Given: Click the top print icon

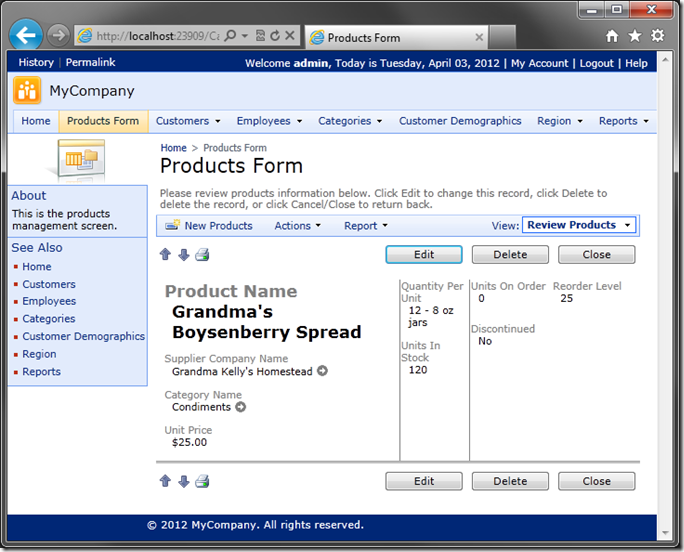Looking at the screenshot, I should [202, 255].
